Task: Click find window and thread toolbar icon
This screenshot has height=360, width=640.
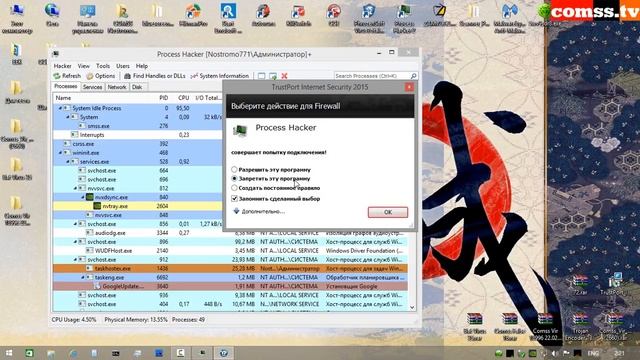Action: [x=273, y=76]
